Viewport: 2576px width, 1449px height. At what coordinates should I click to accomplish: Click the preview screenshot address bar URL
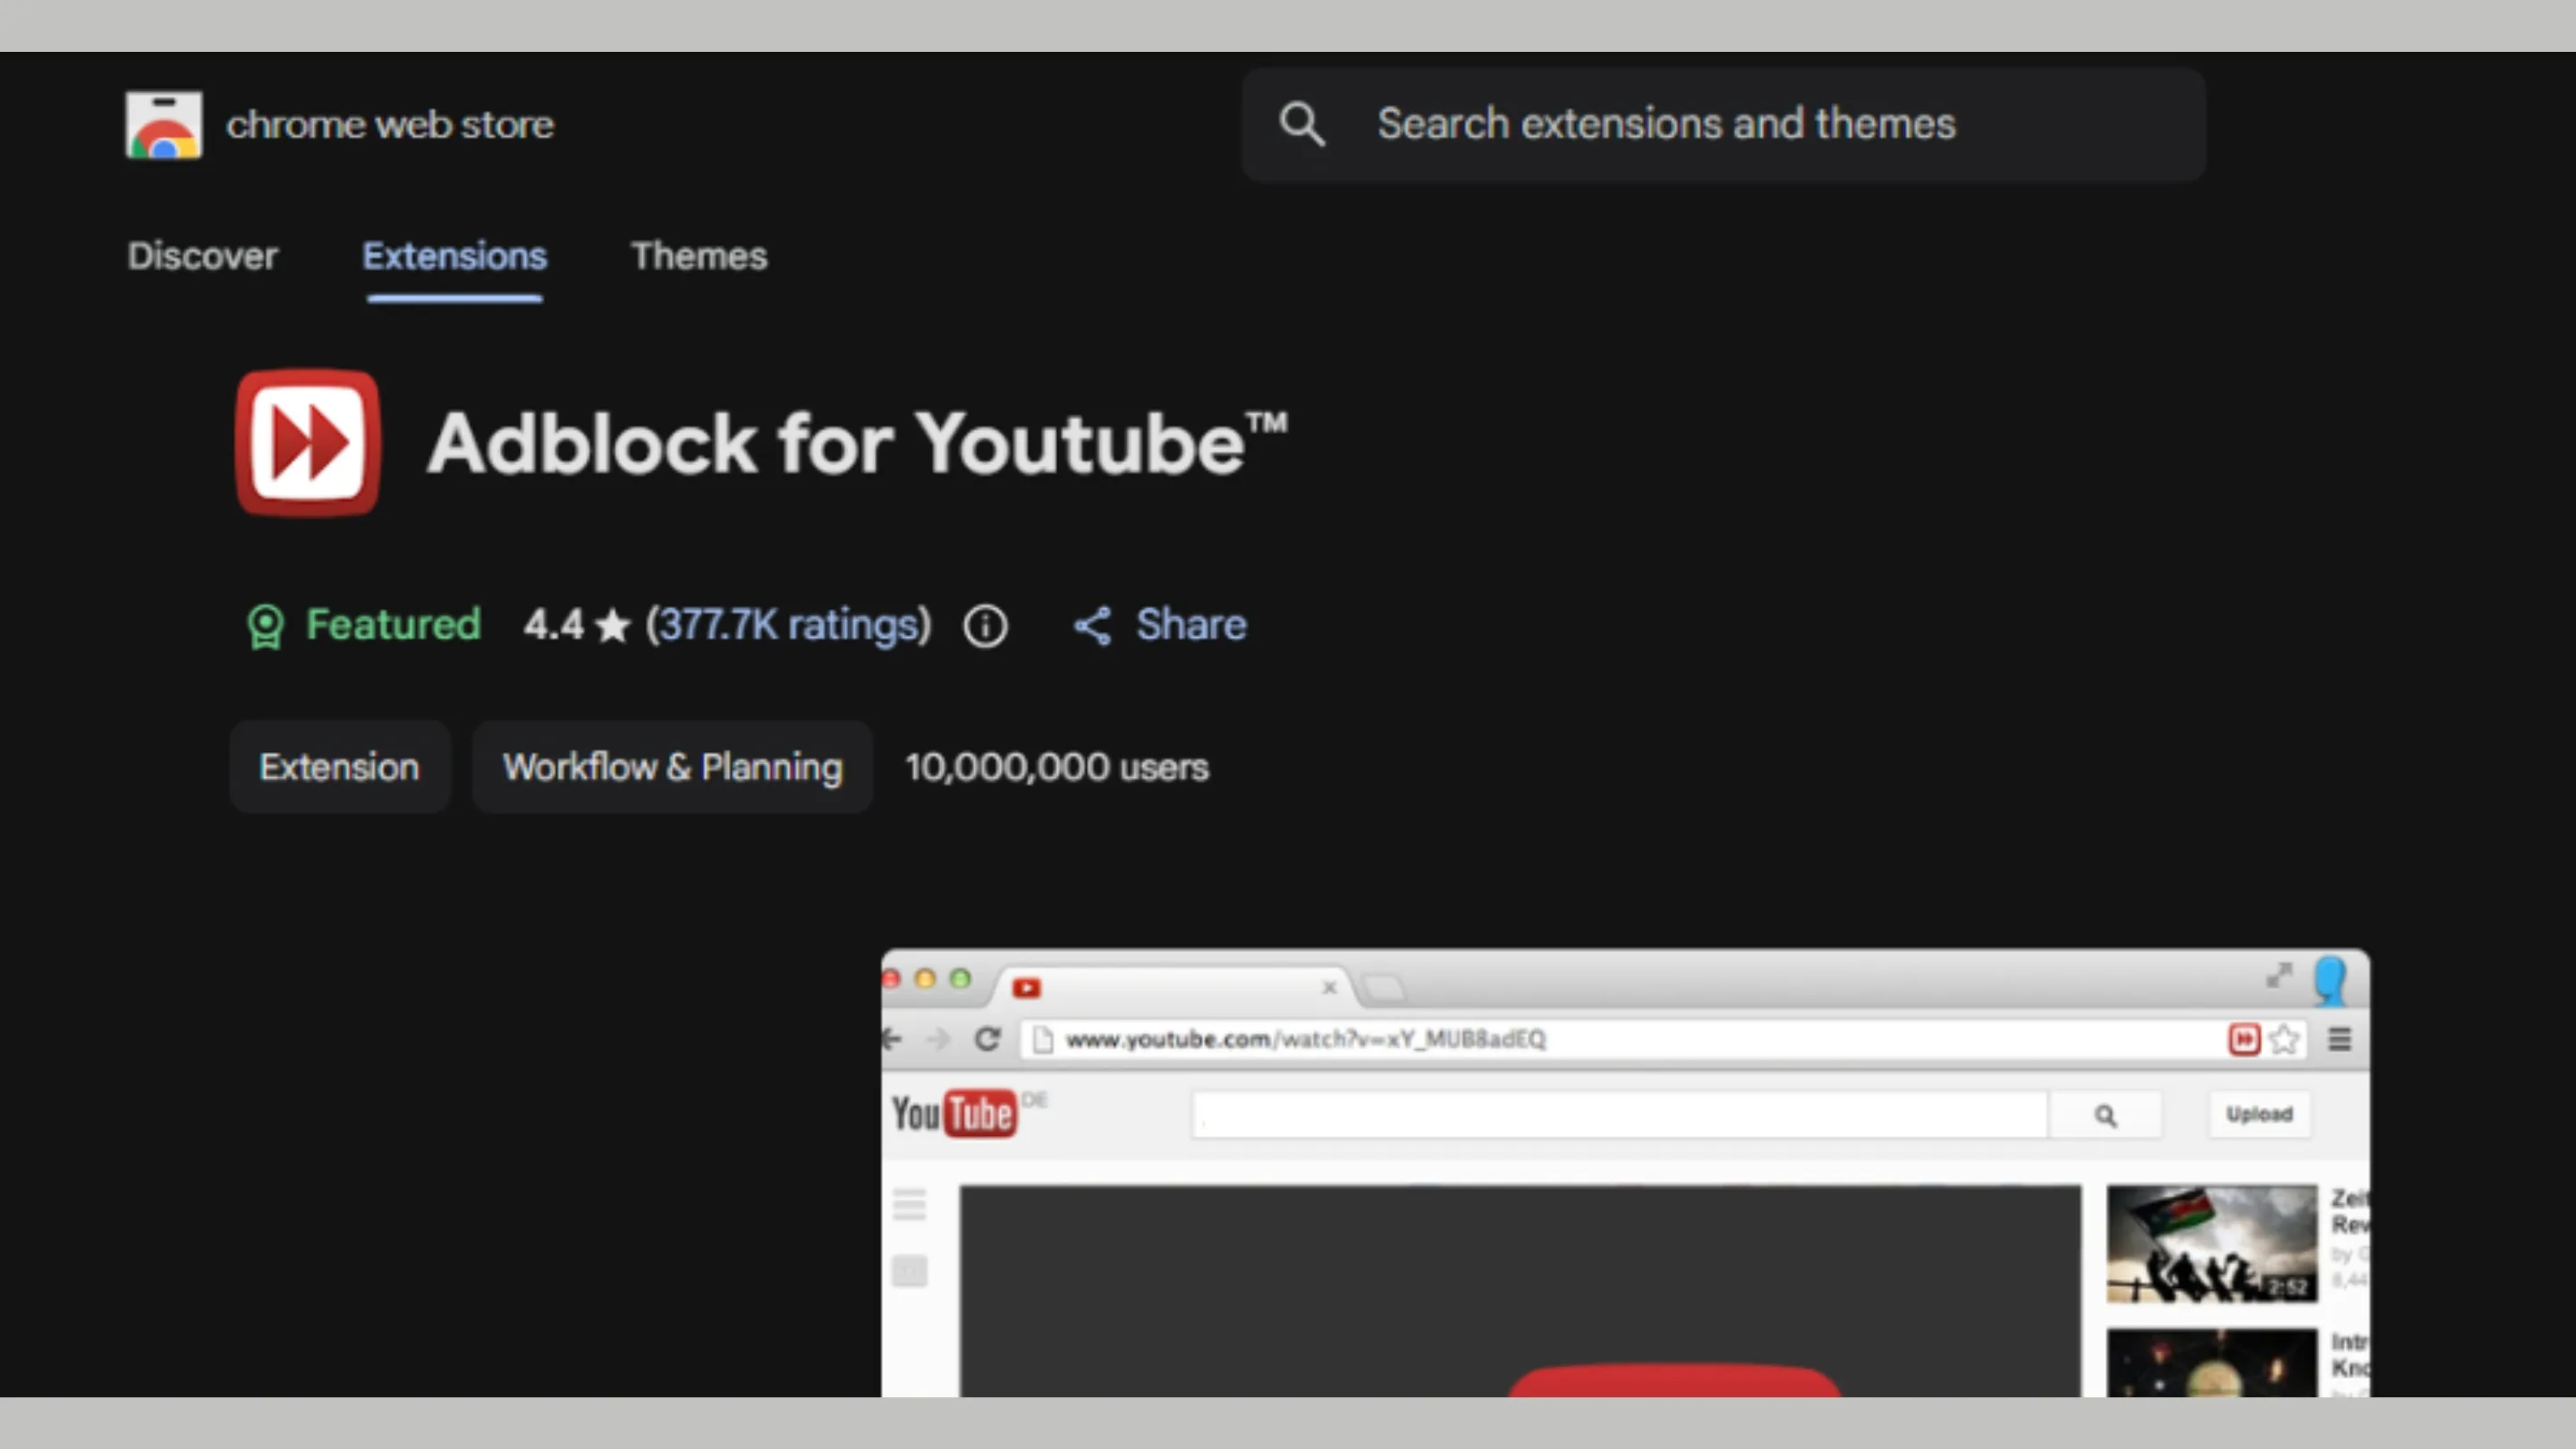click(x=1306, y=1039)
